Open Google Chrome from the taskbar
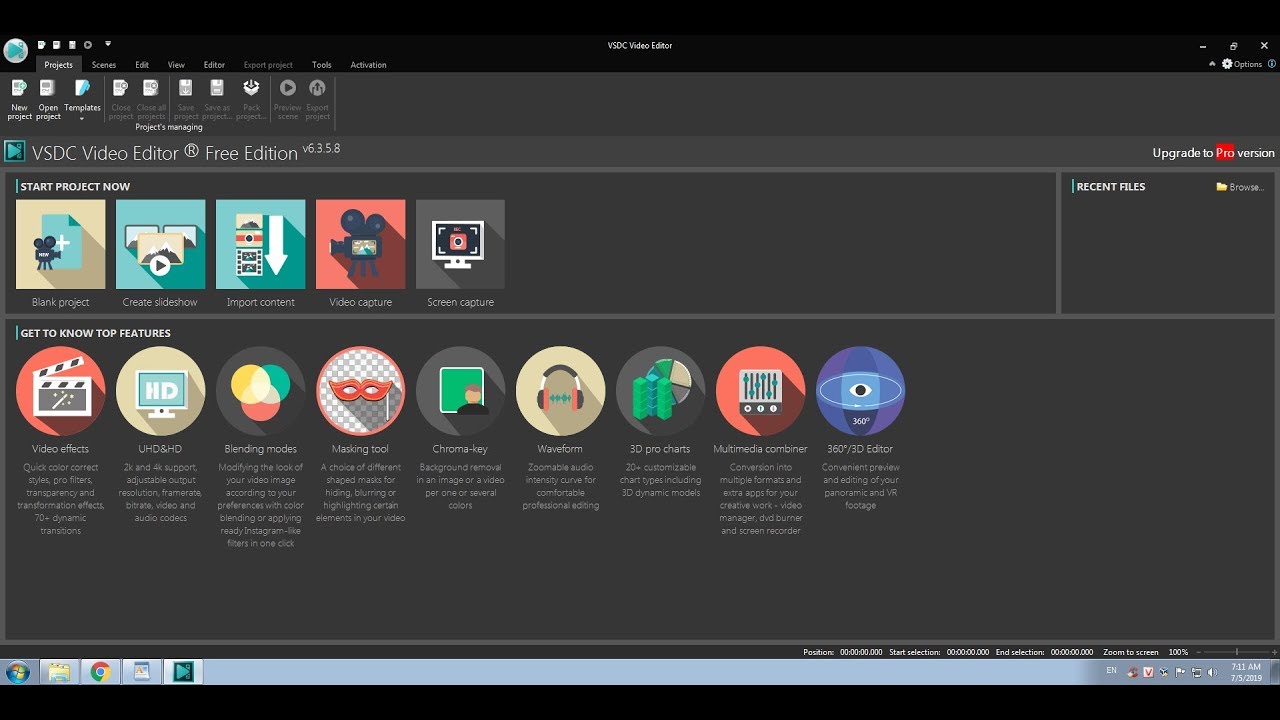 [100, 672]
